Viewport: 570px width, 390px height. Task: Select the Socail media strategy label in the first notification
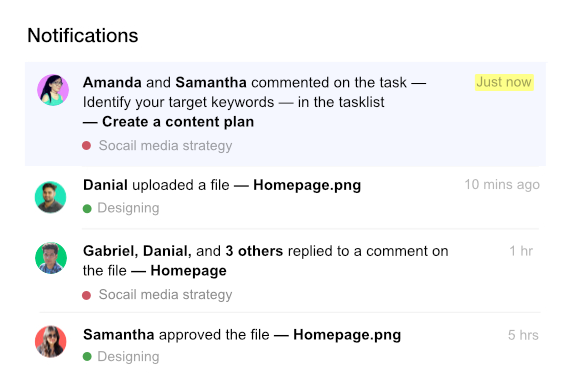[x=165, y=146]
